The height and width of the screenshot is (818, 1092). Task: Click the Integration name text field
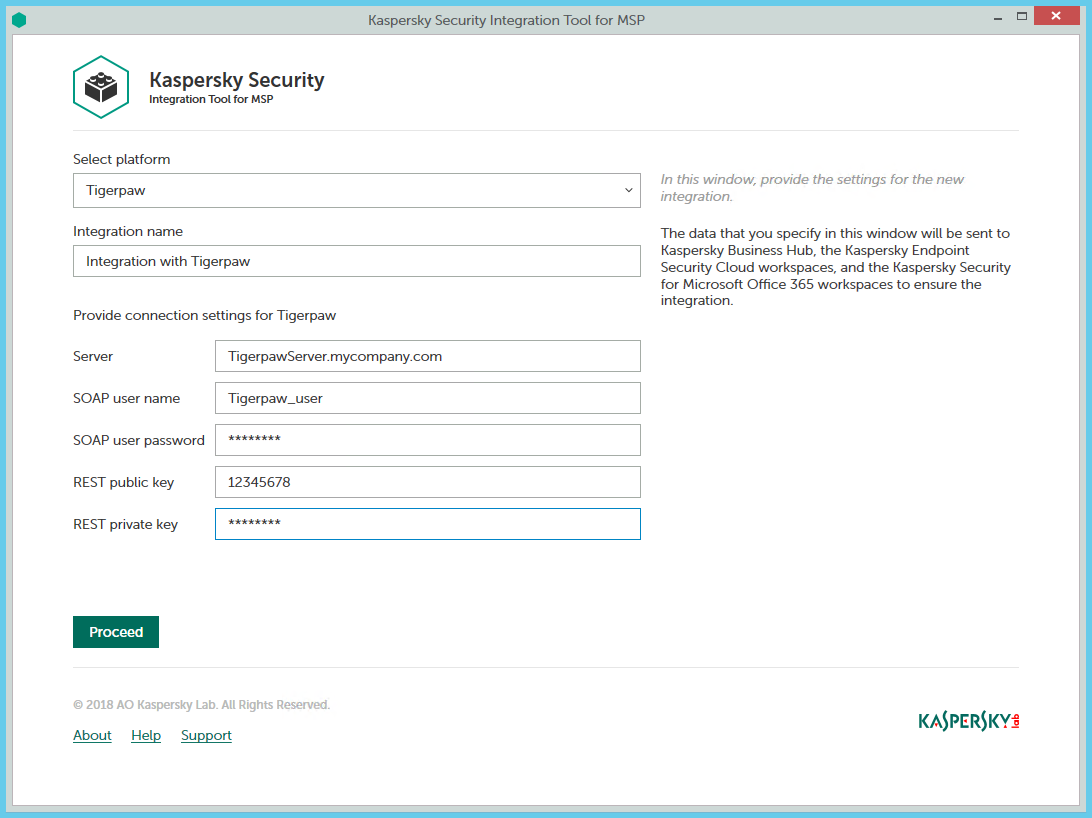(x=356, y=262)
